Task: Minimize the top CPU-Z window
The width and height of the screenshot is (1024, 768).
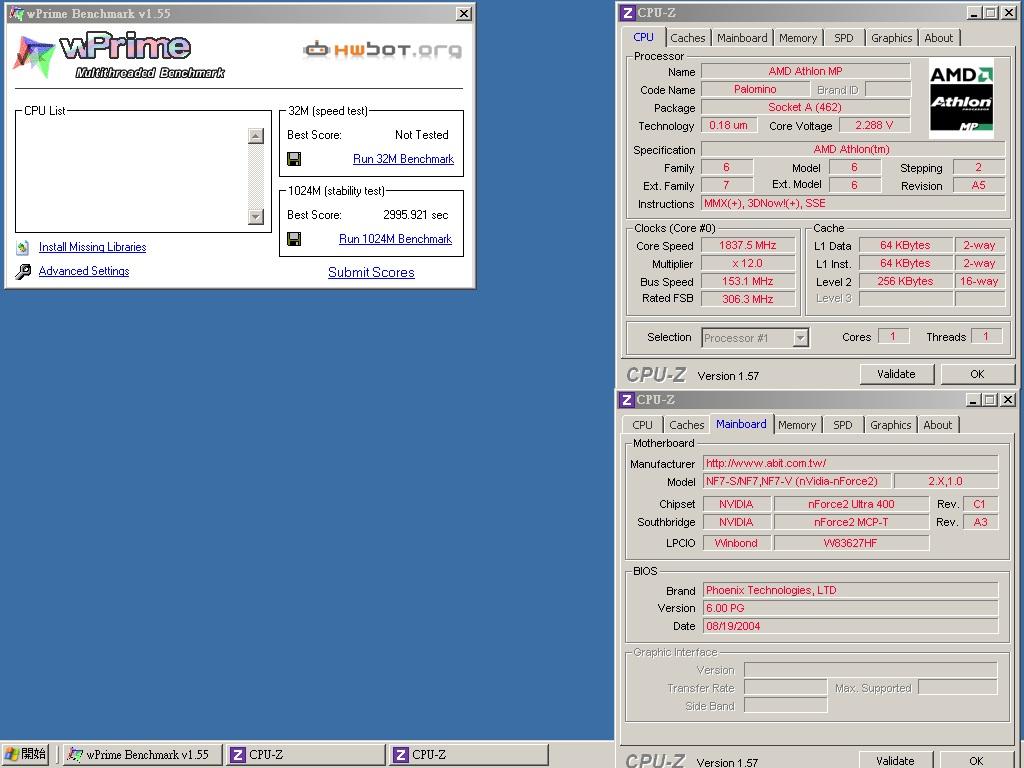Action: [x=974, y=12]
